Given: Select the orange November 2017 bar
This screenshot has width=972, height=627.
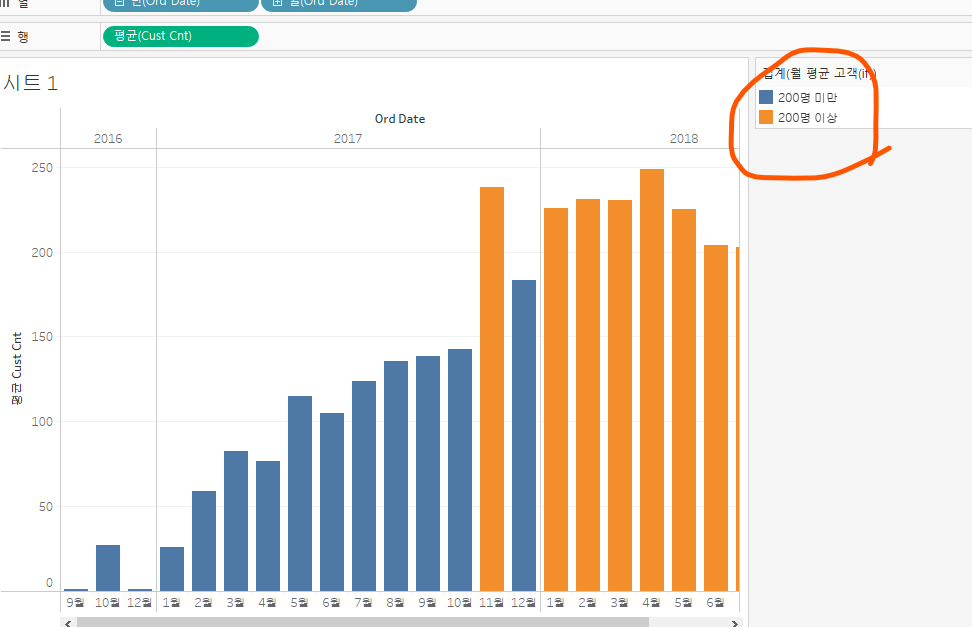Looking at the screenshot, I should [492, 389].
